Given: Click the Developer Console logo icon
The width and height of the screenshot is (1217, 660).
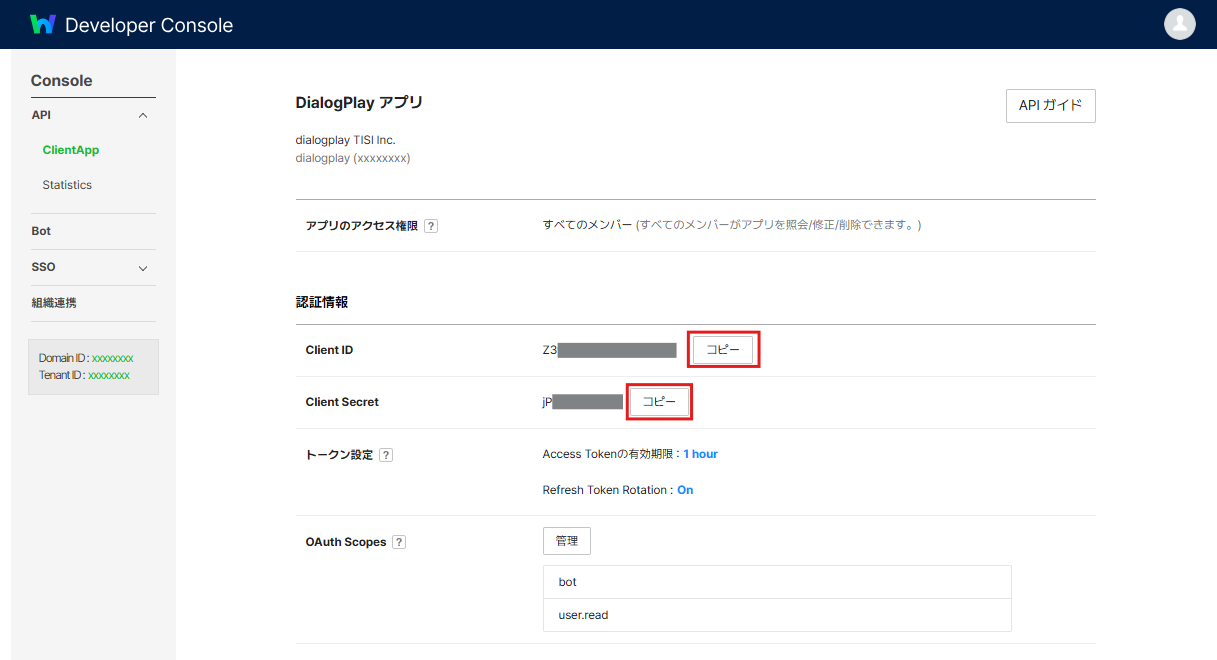Looking at the screenshot, I should click(x=43, y=25).
